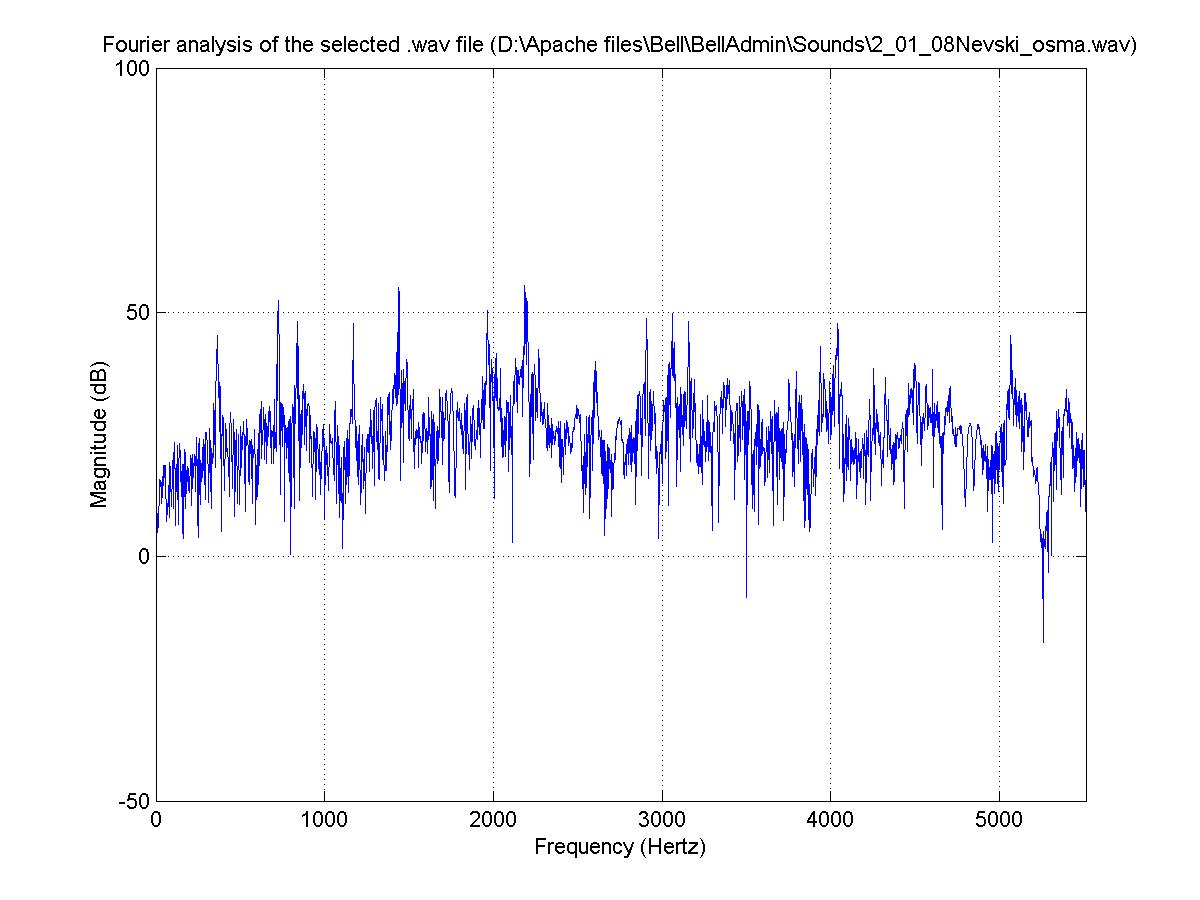Select the 'Magnitude (dB)' y-axis label
Viewport: 1200px width, 900px height.
pyautogui.click(x=99, y=435)
